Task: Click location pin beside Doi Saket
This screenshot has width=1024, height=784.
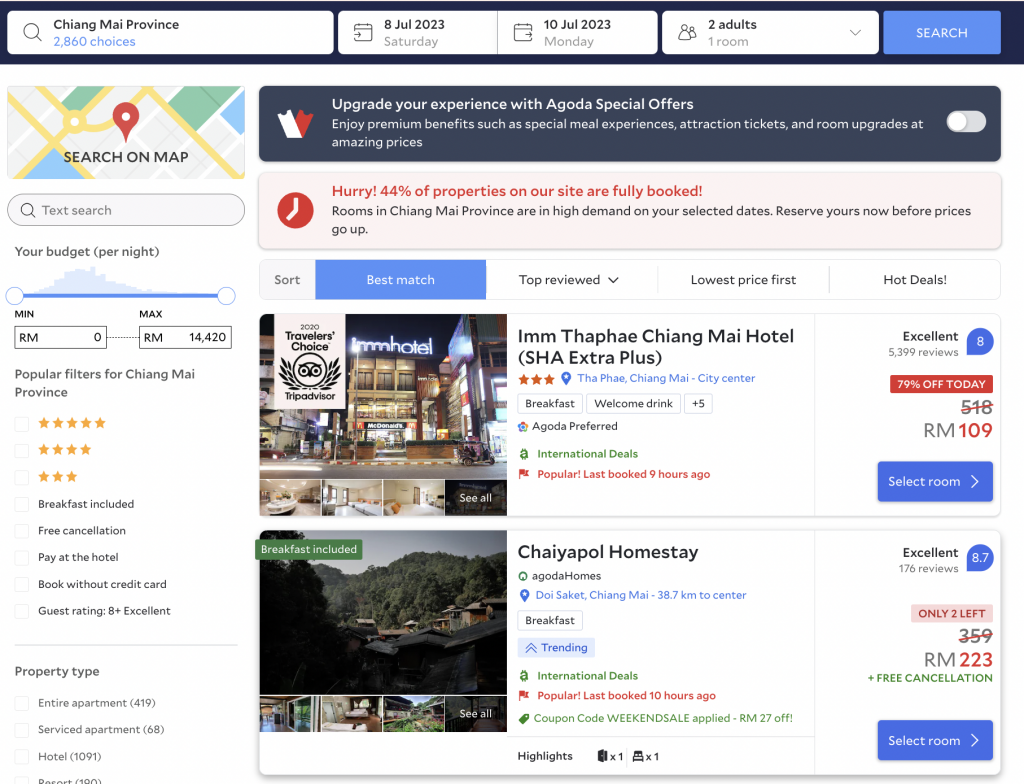Action: point(524,595)
